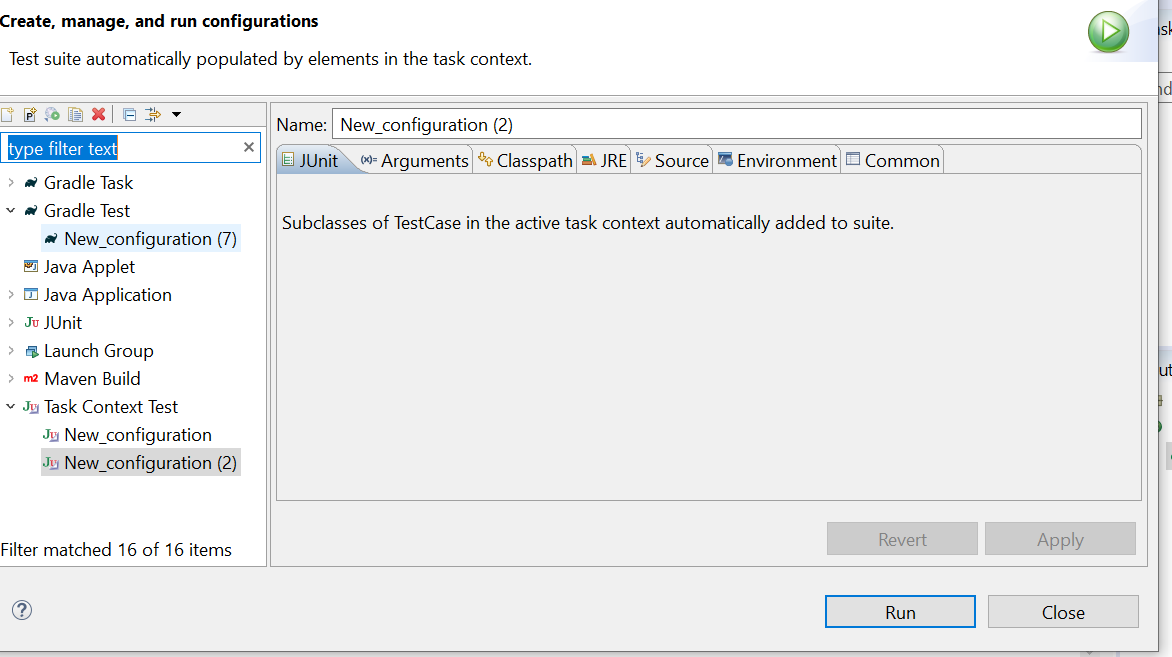Click the new prototype configuration icon
Image resolution: width=1172 pixels, height=657 pixels.
point(30,115)
